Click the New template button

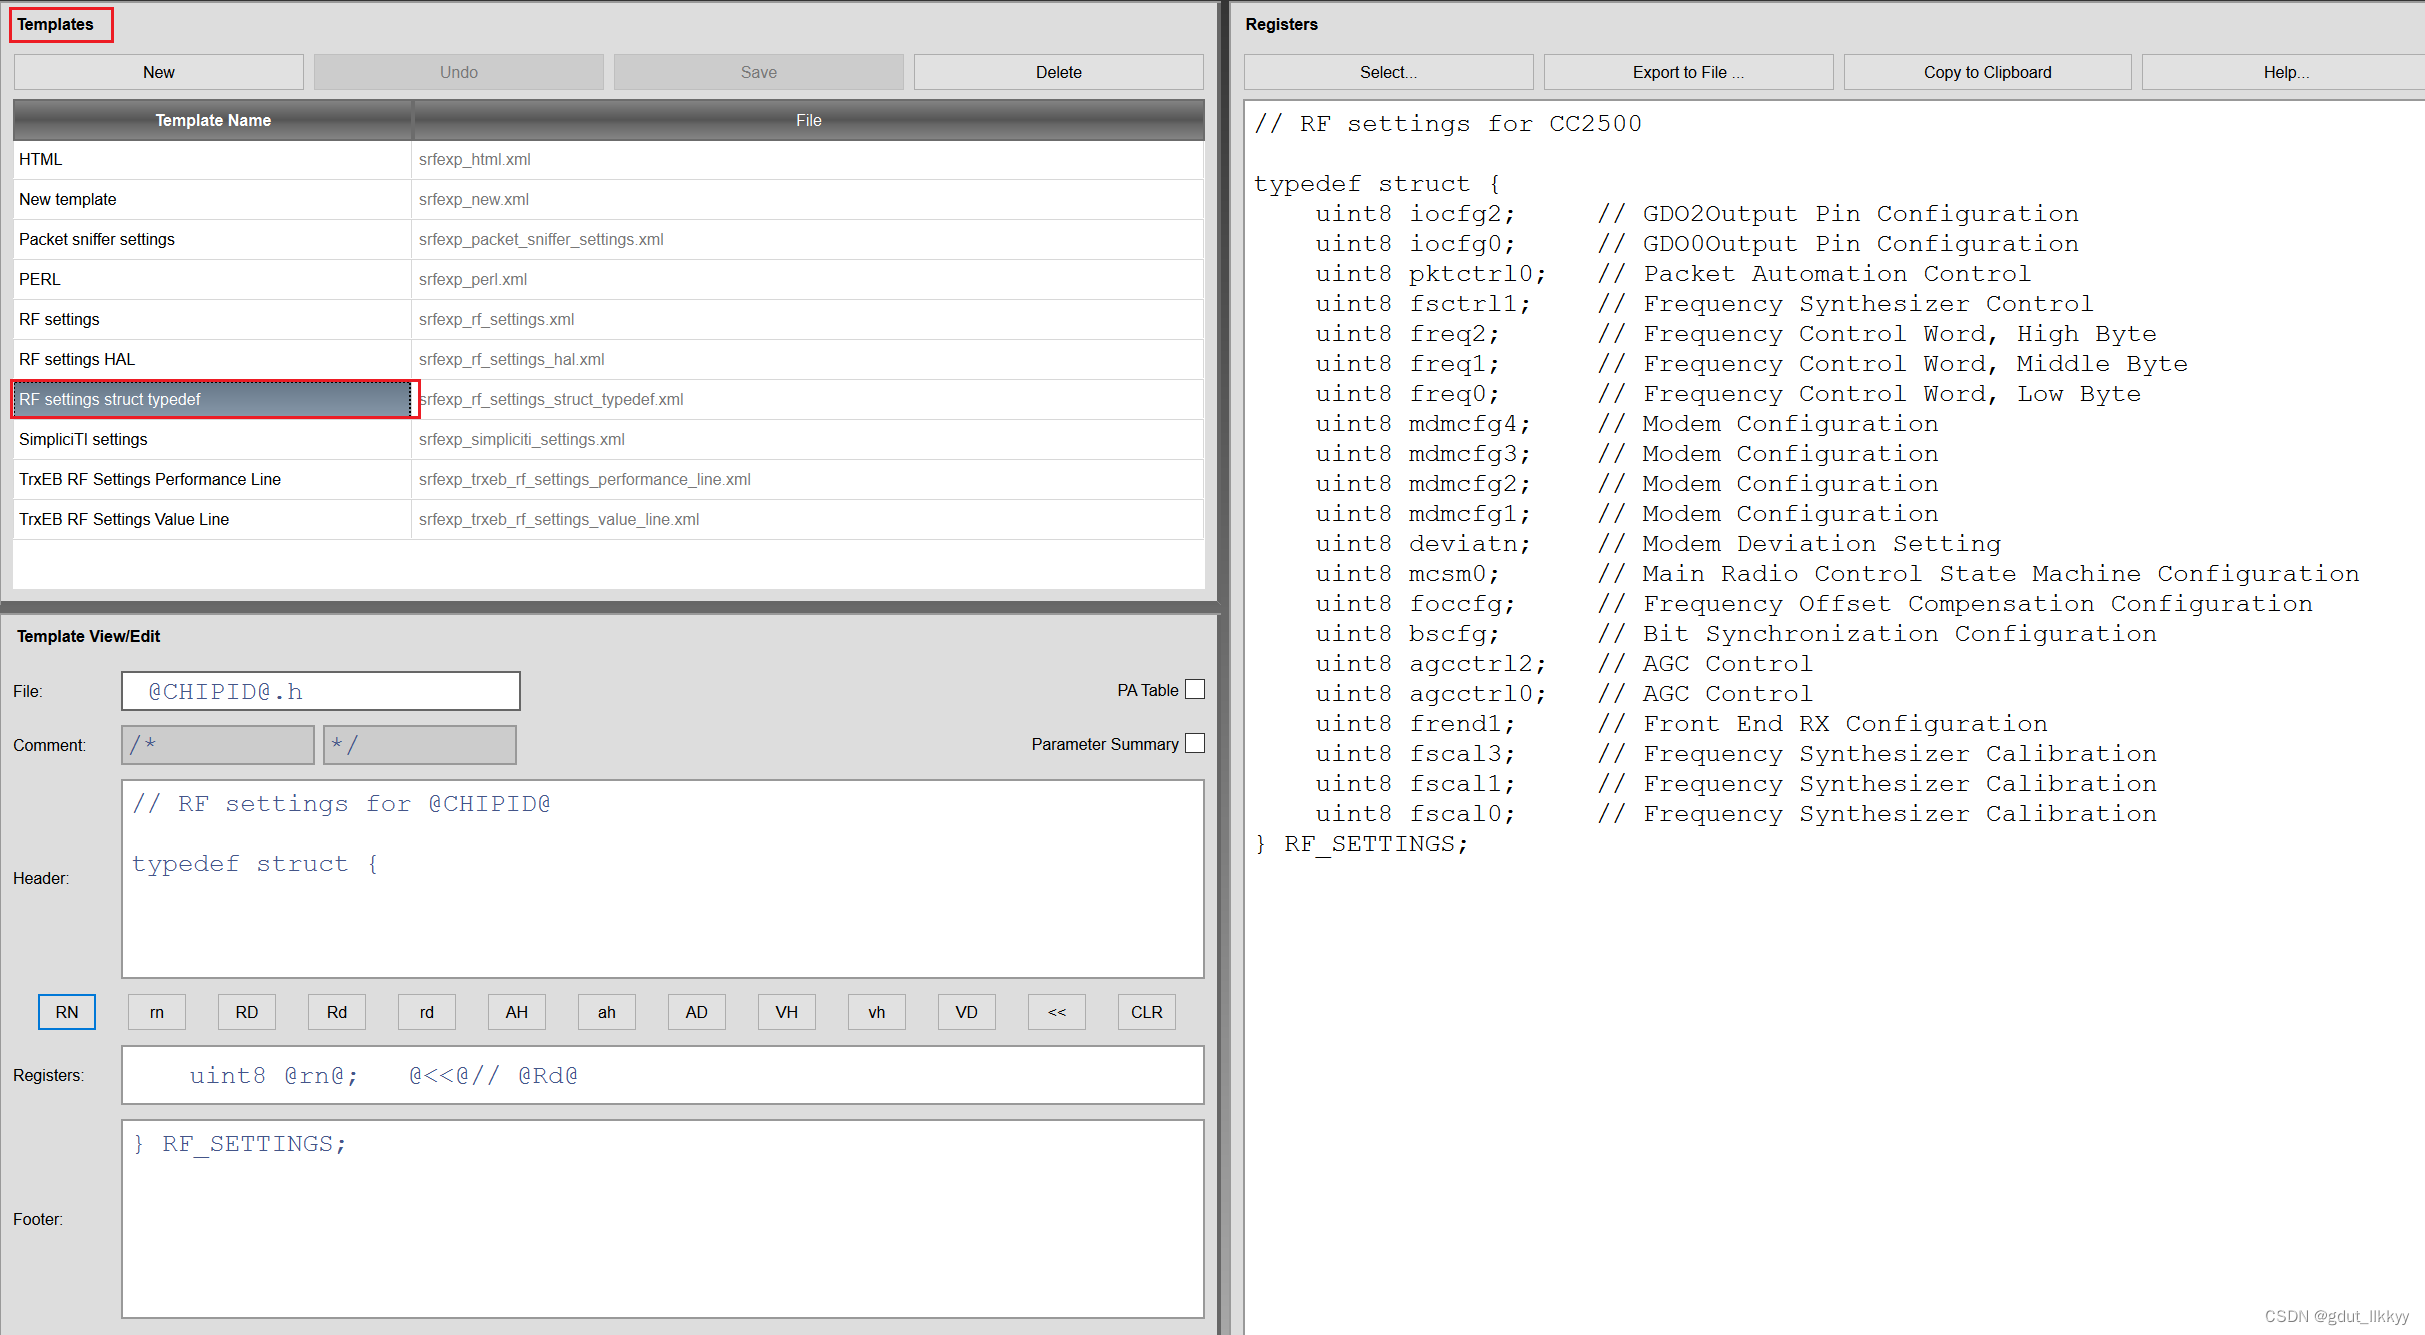[x=158, y=72]
